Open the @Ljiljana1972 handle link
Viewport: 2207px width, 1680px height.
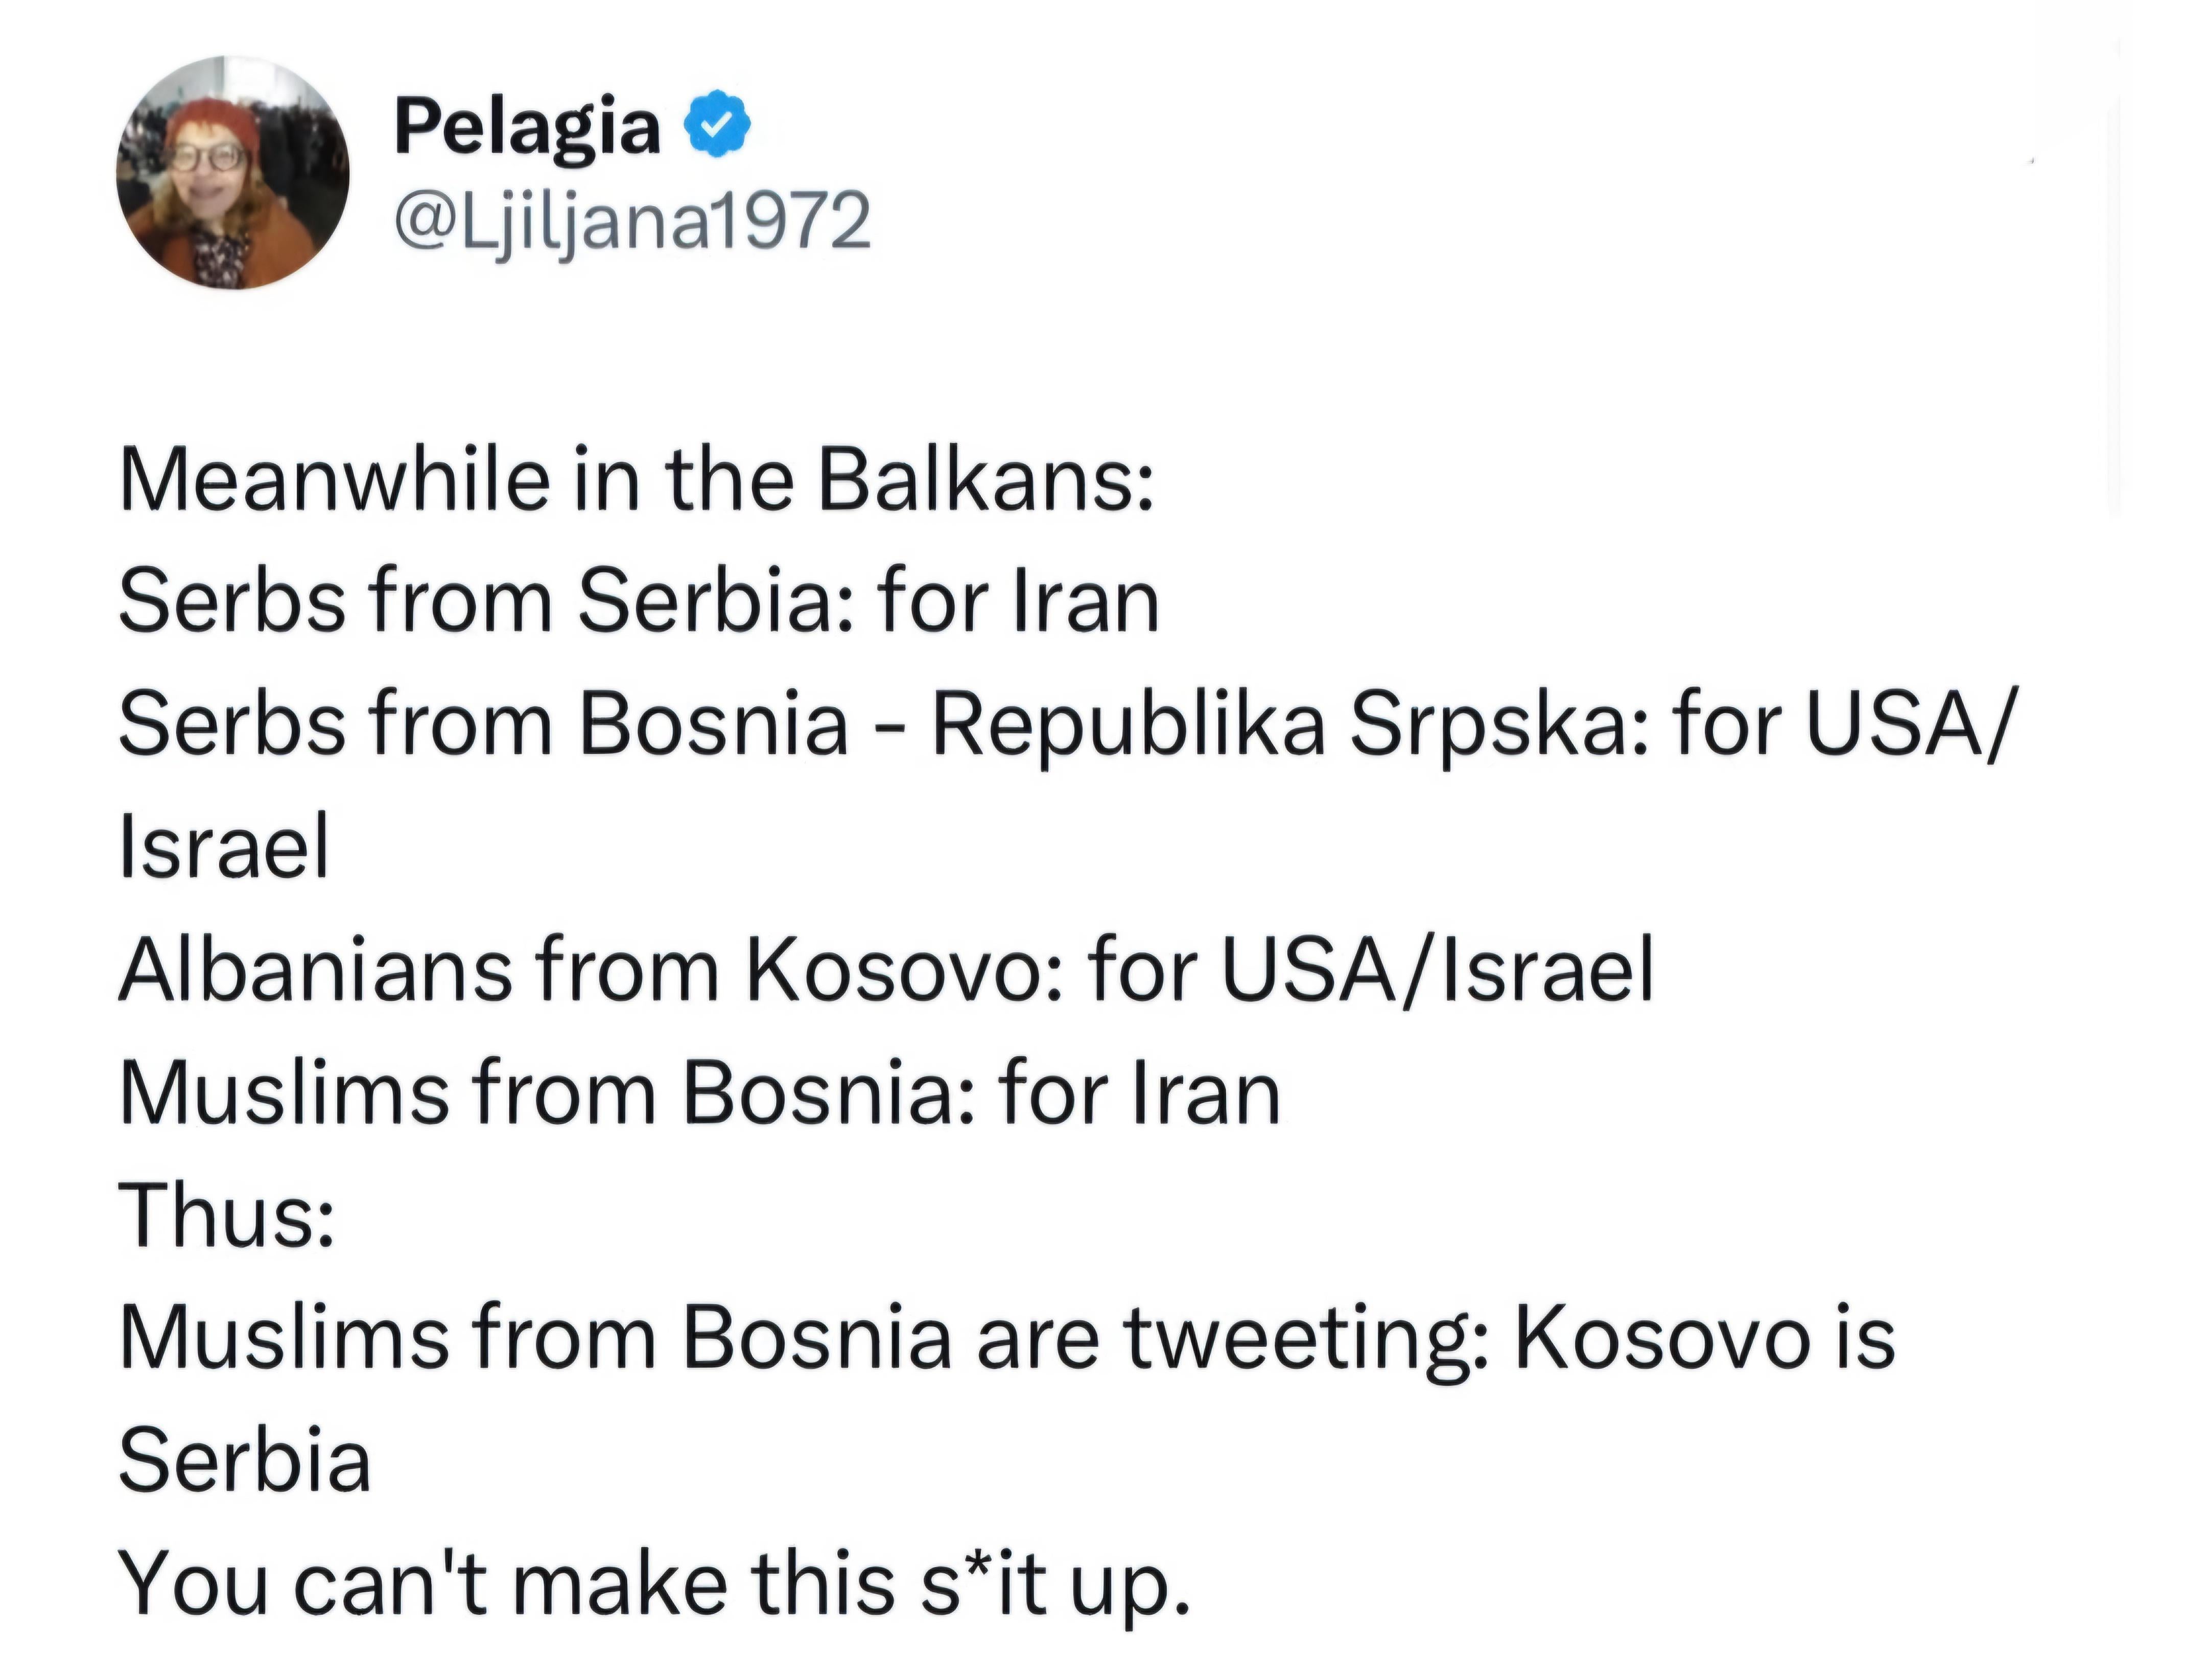point(633,222)
